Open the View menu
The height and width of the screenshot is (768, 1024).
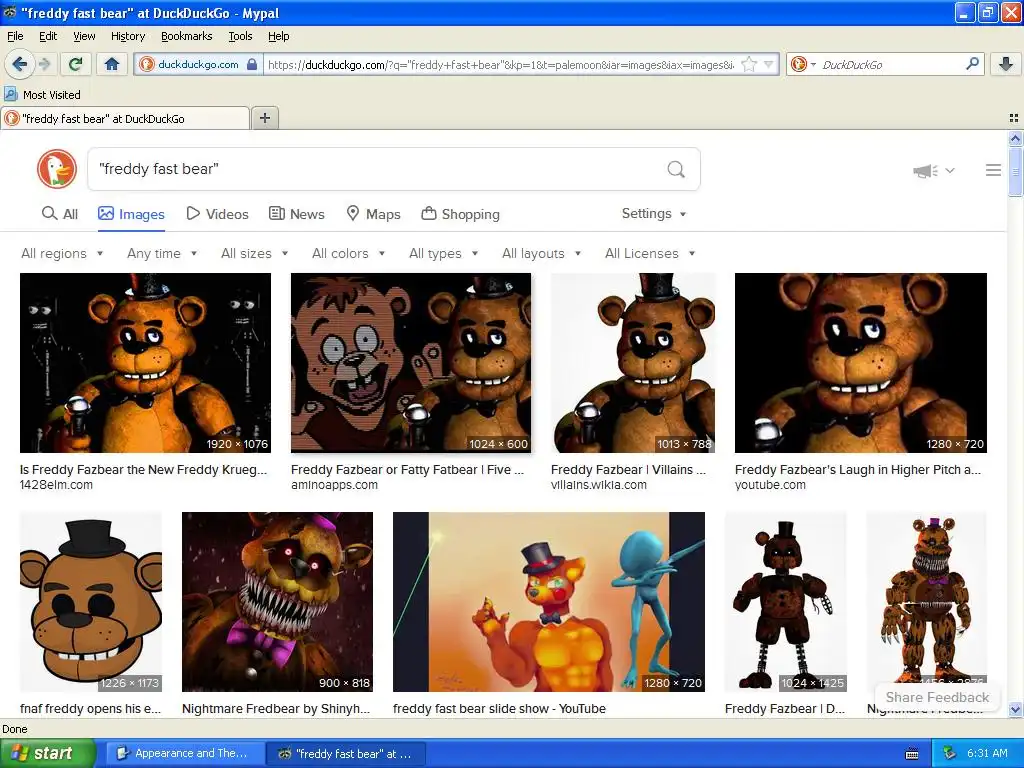[84, 36]
